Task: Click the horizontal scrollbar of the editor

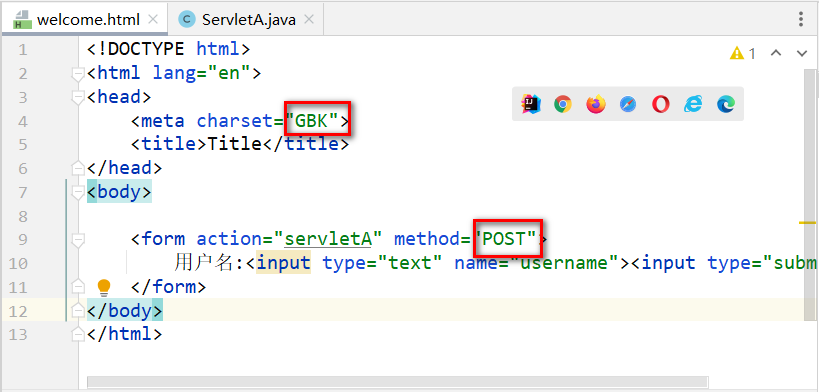Action: [397, 382]
